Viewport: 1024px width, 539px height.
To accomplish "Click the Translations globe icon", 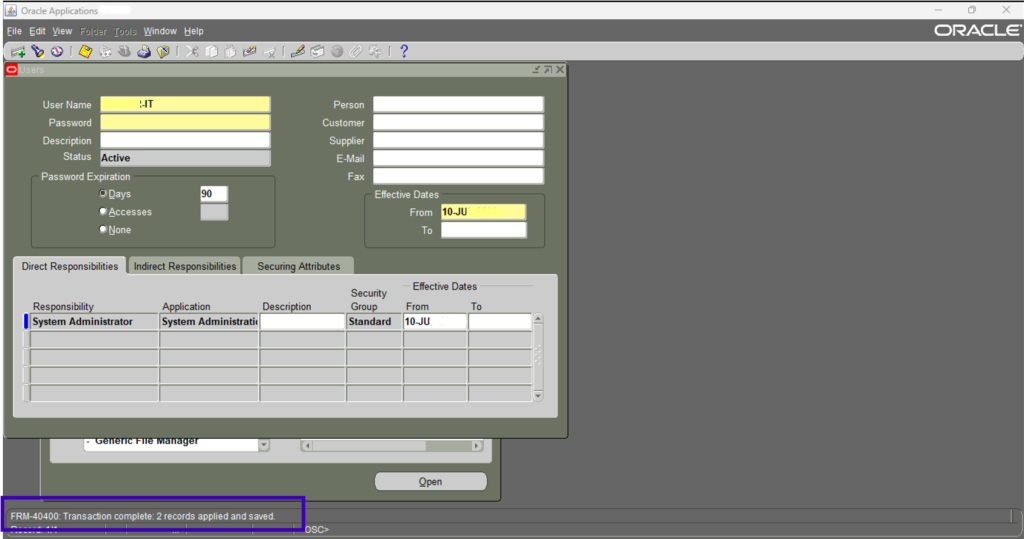I will (337, 52).
